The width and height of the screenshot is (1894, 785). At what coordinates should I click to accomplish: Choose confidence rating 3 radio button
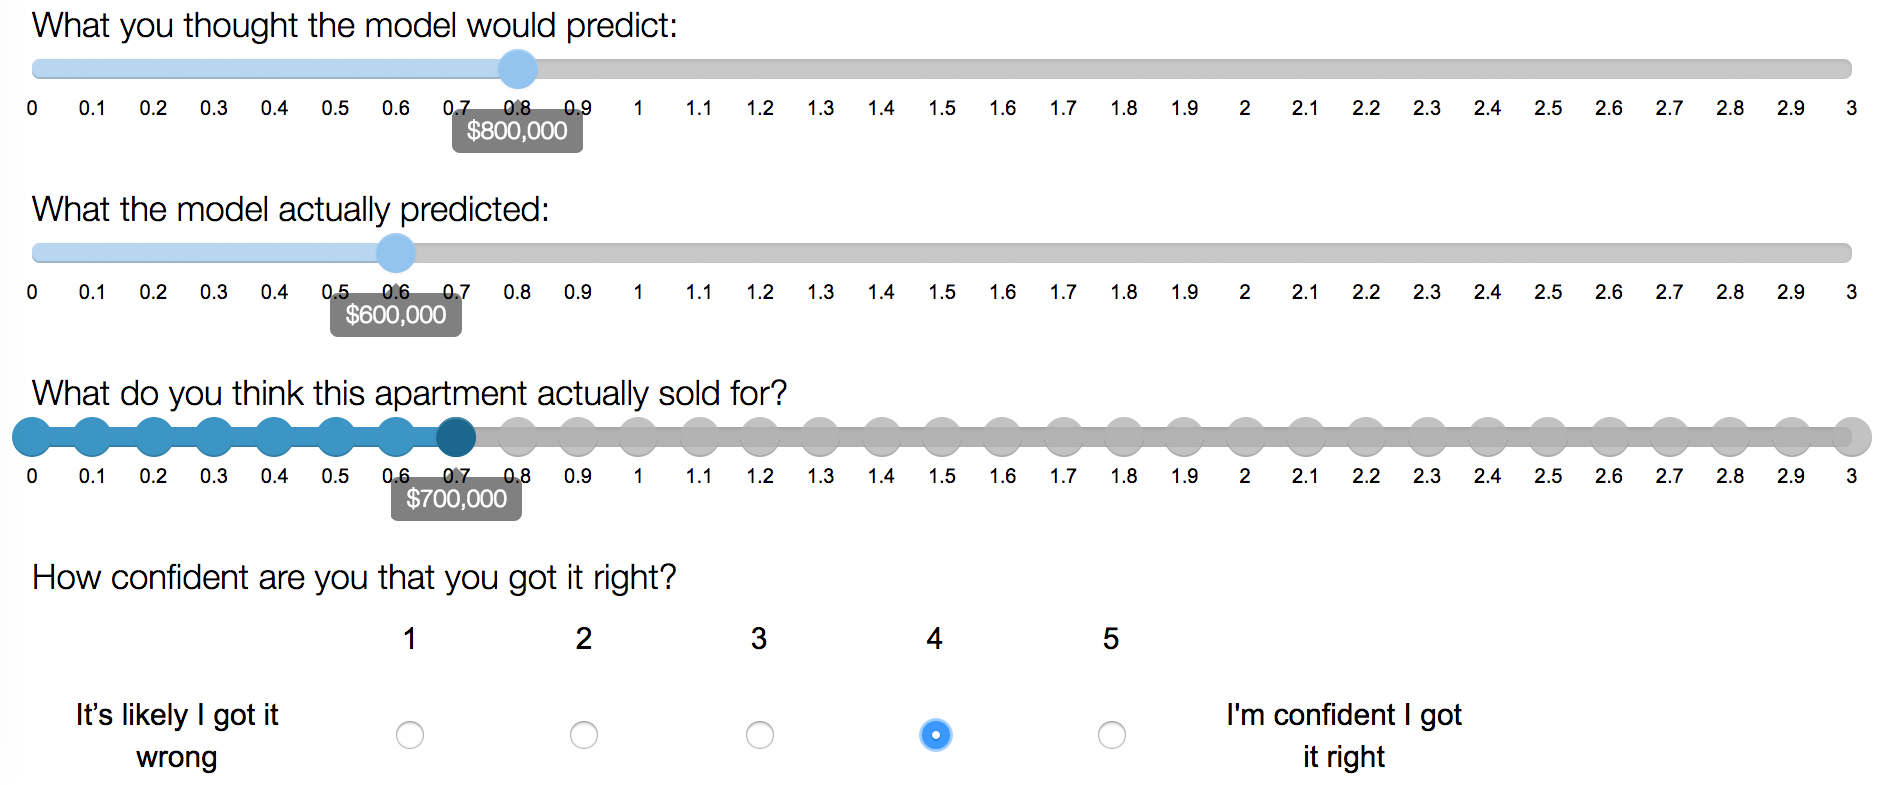(x=760, y=735)
